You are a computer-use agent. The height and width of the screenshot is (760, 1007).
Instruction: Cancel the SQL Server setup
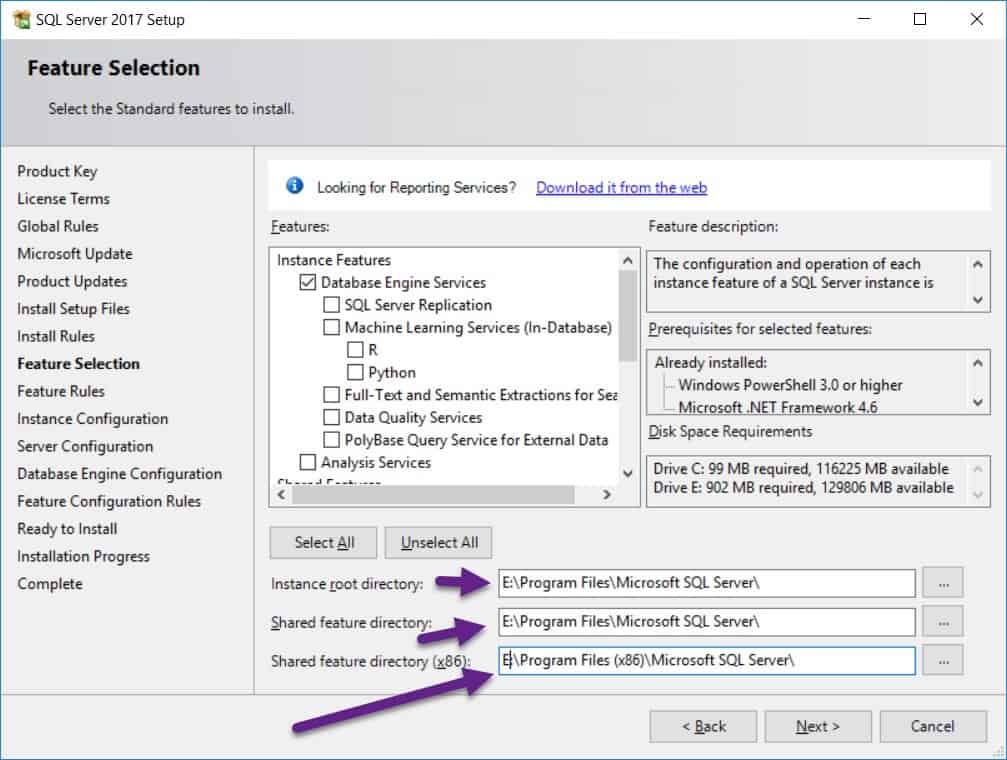pos(933,727)
